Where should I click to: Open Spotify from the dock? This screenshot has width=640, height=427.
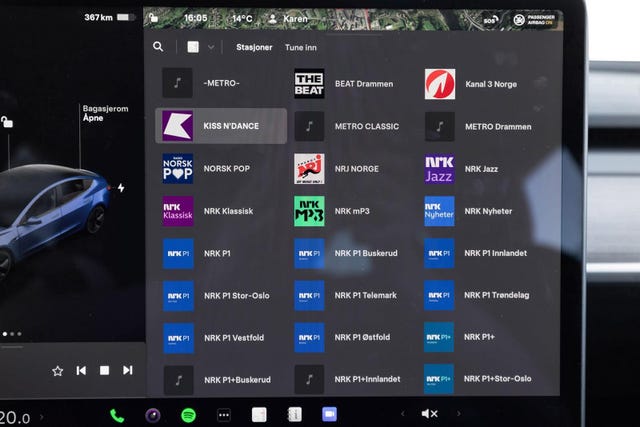pos(189,416)
